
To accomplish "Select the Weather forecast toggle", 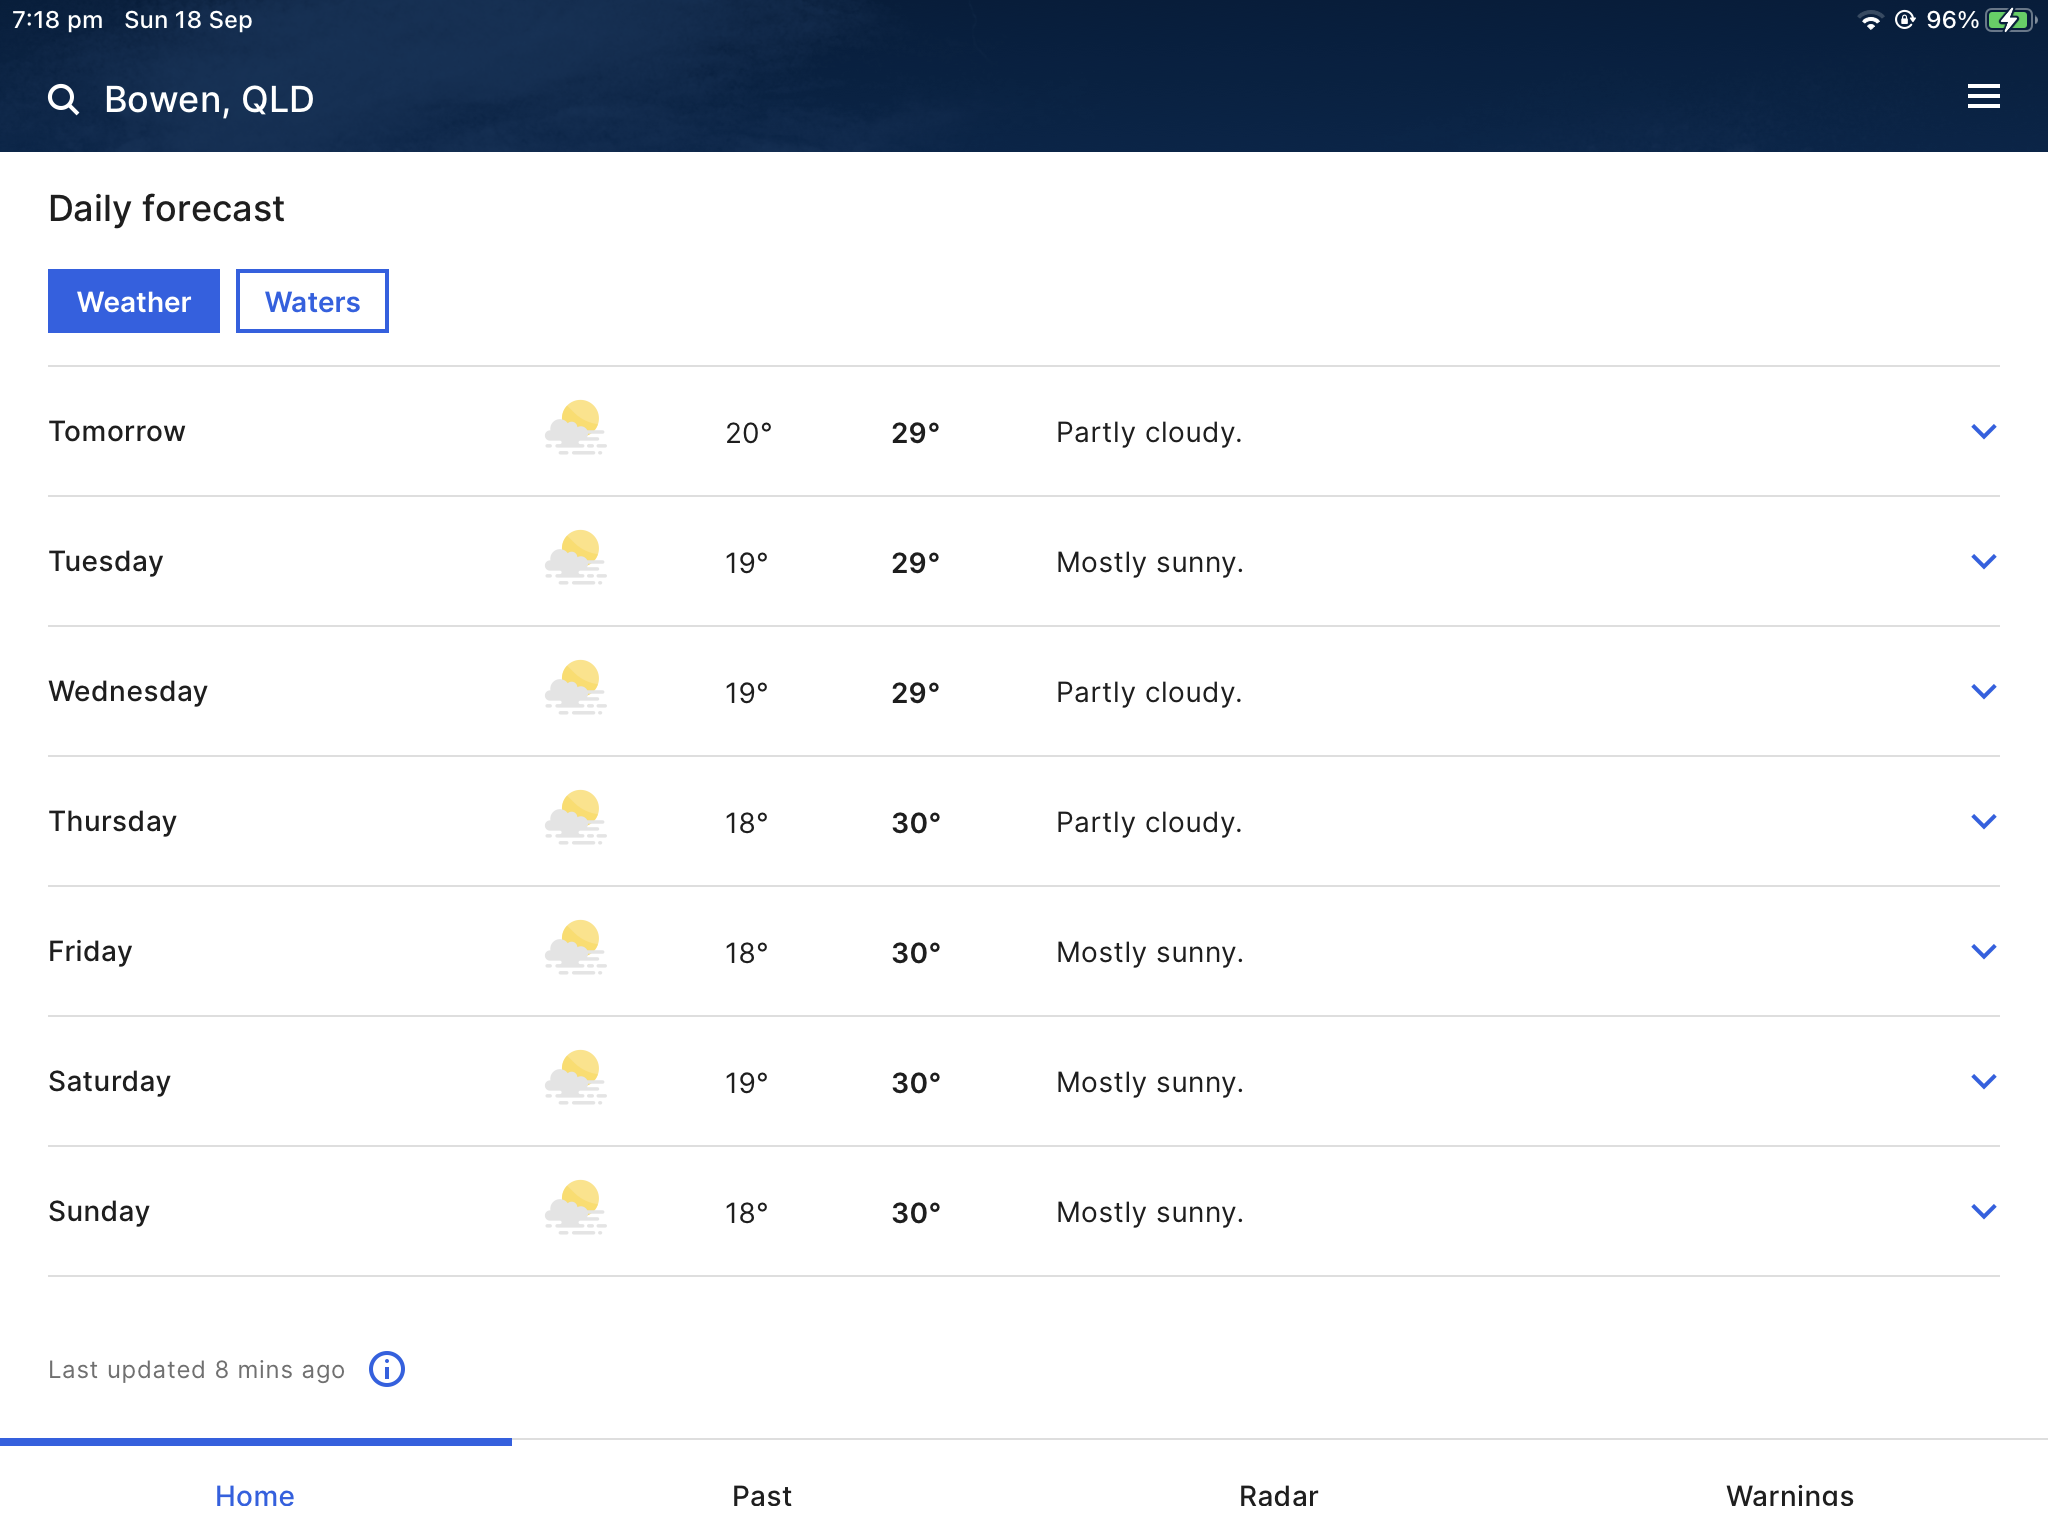I will [134, 301].
